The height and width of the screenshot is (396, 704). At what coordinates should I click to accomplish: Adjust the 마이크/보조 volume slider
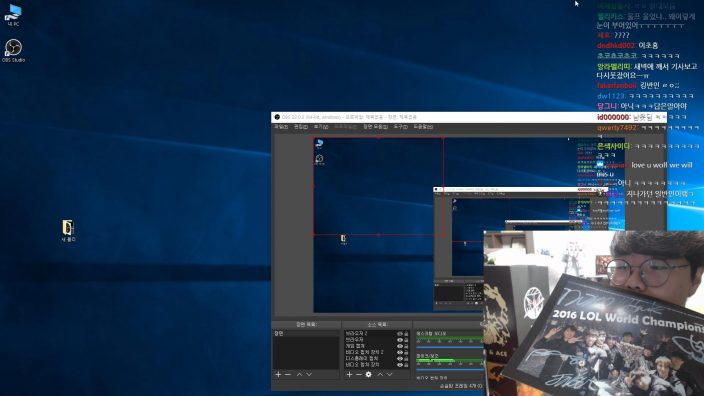[x=449, y=369]
